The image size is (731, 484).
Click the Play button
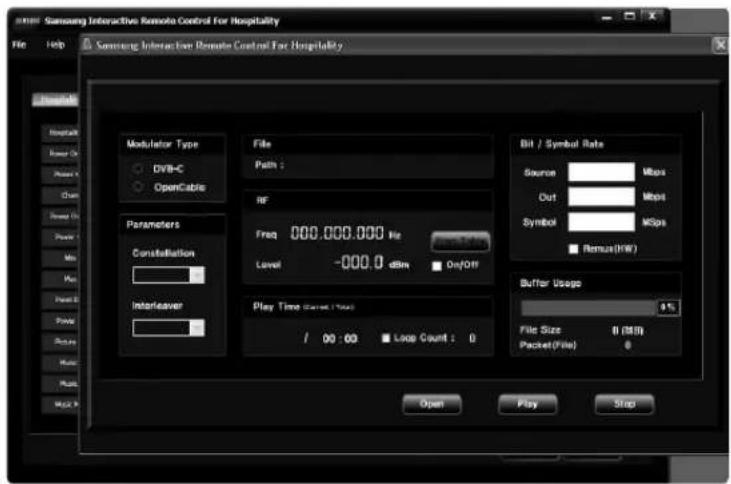[x=527, y=404]
